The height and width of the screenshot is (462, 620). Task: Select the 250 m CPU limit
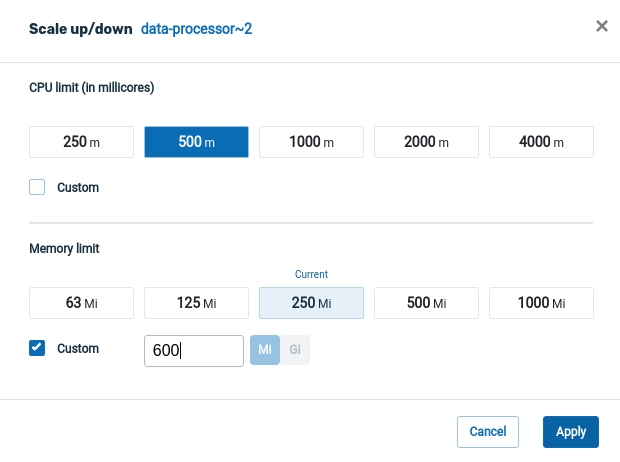tap(81, 142)
